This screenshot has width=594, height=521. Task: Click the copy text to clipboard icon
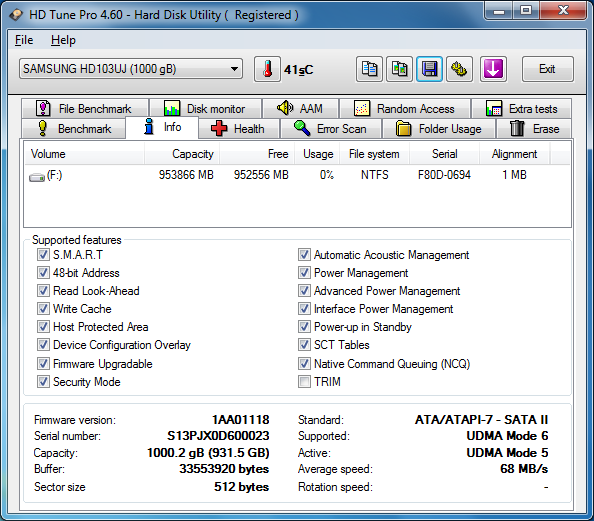click(369, 69)
